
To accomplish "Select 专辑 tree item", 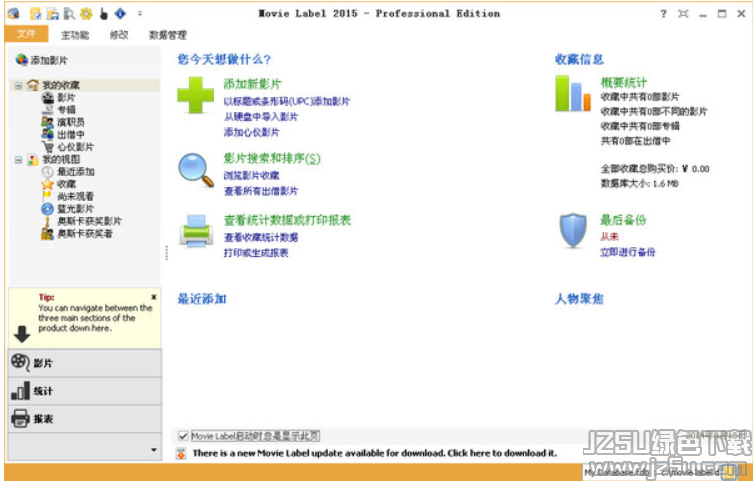I will (59, 110).
